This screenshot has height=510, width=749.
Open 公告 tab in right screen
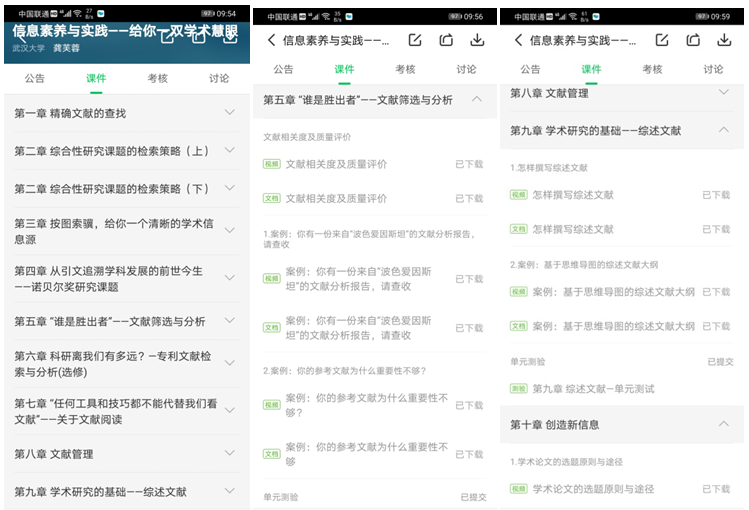pyautogui.click(x=530, y=69)
